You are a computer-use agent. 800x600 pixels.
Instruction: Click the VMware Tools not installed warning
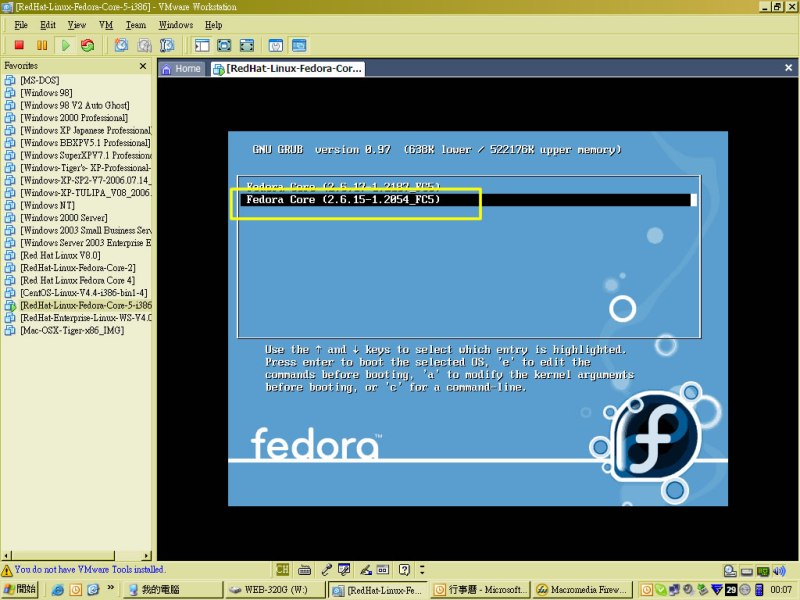85,569
